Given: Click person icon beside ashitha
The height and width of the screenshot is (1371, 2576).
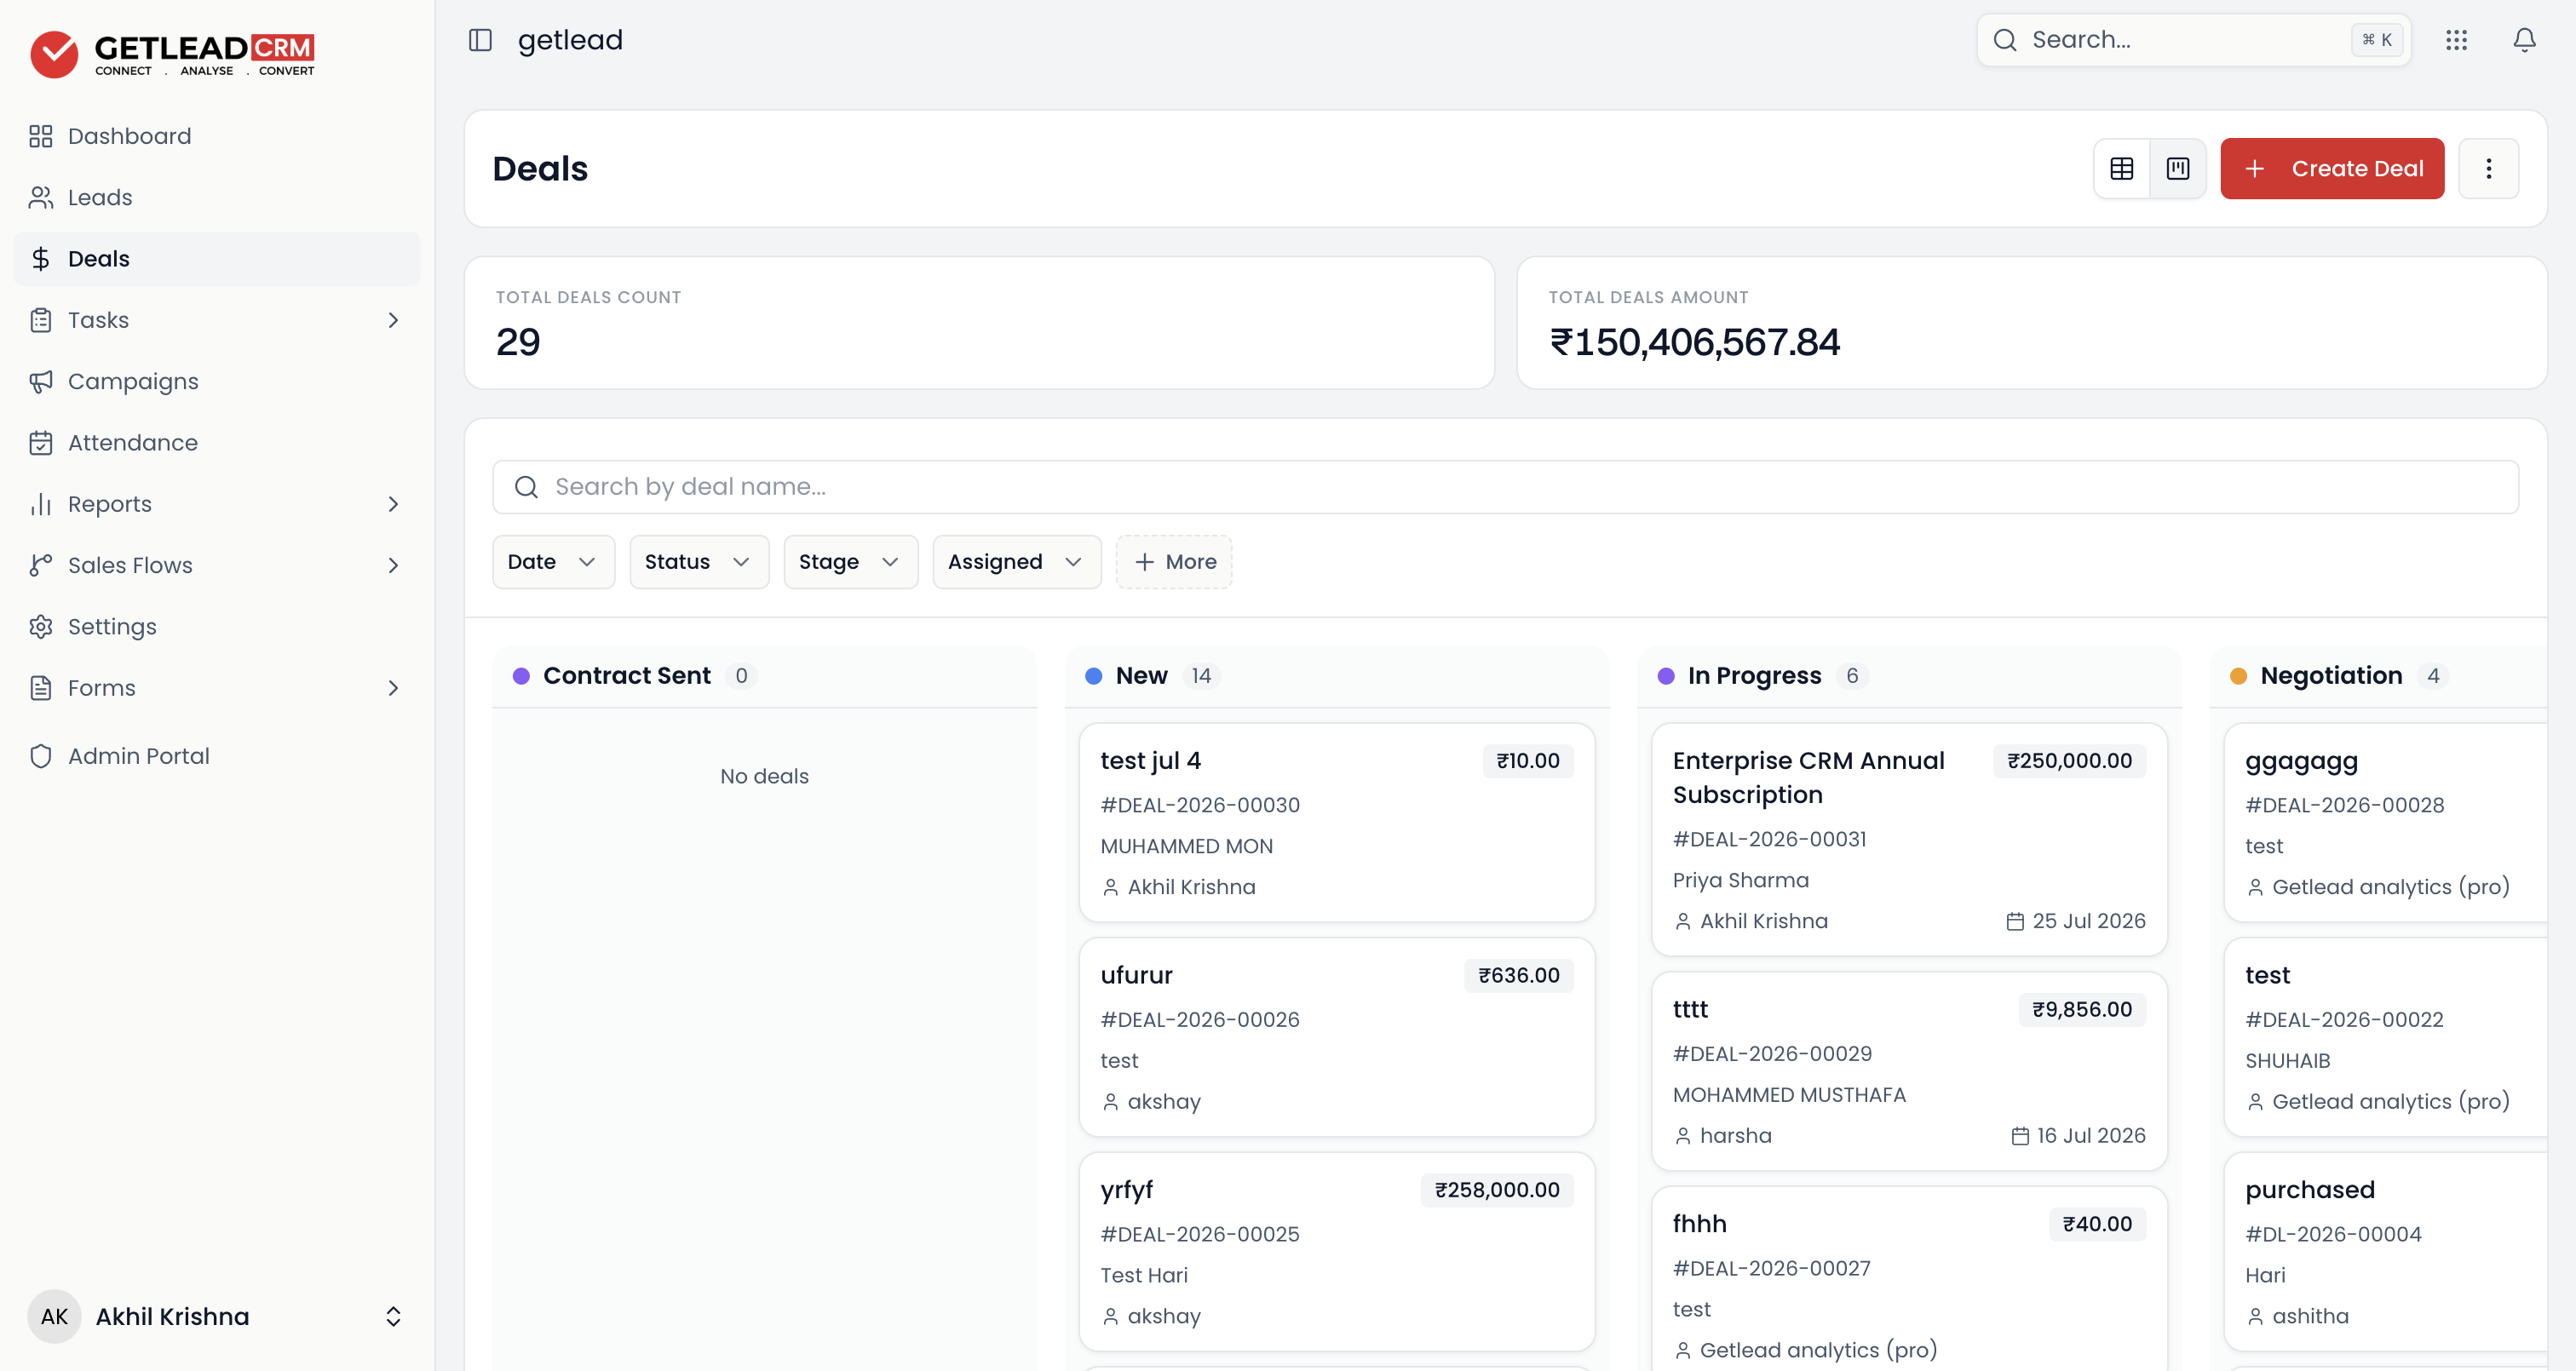Looking at the screenshot, I should (x=2255, y=1316).
